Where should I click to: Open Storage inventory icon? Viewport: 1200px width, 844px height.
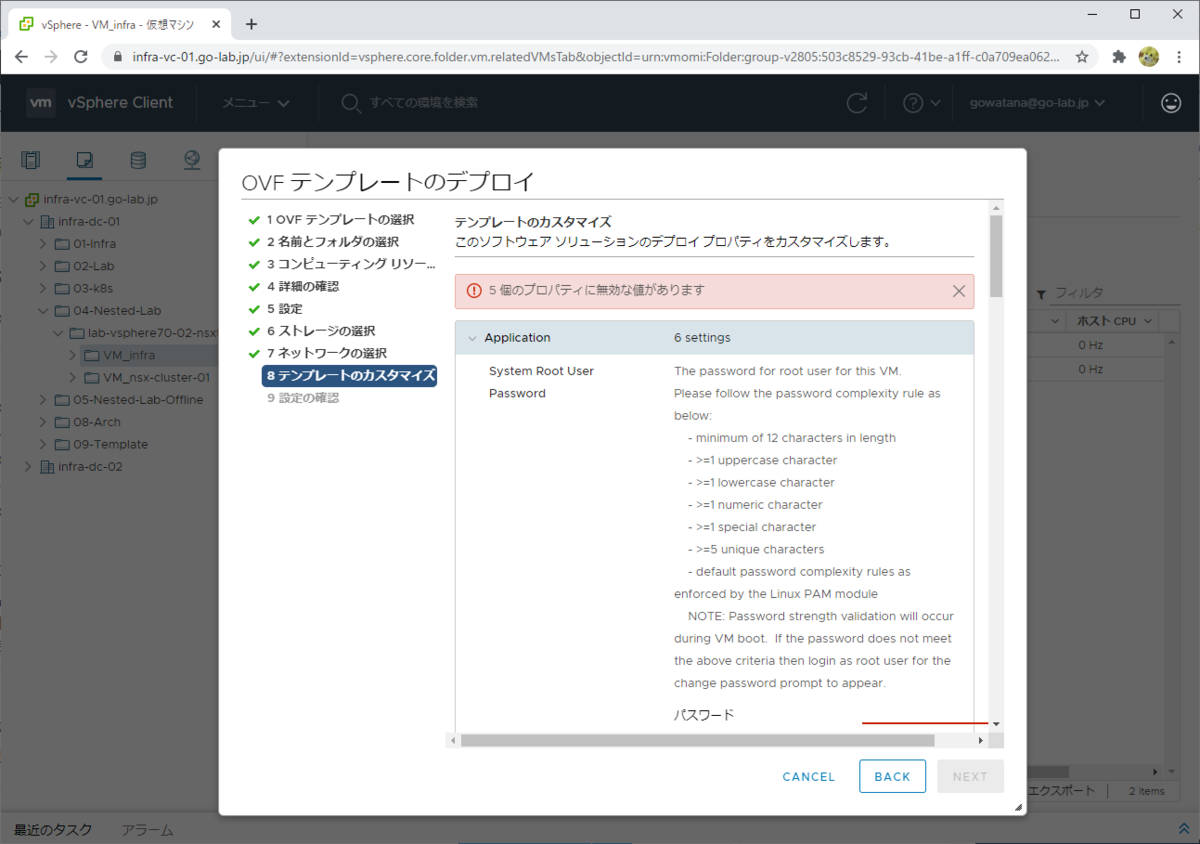[x=138, y=160]
